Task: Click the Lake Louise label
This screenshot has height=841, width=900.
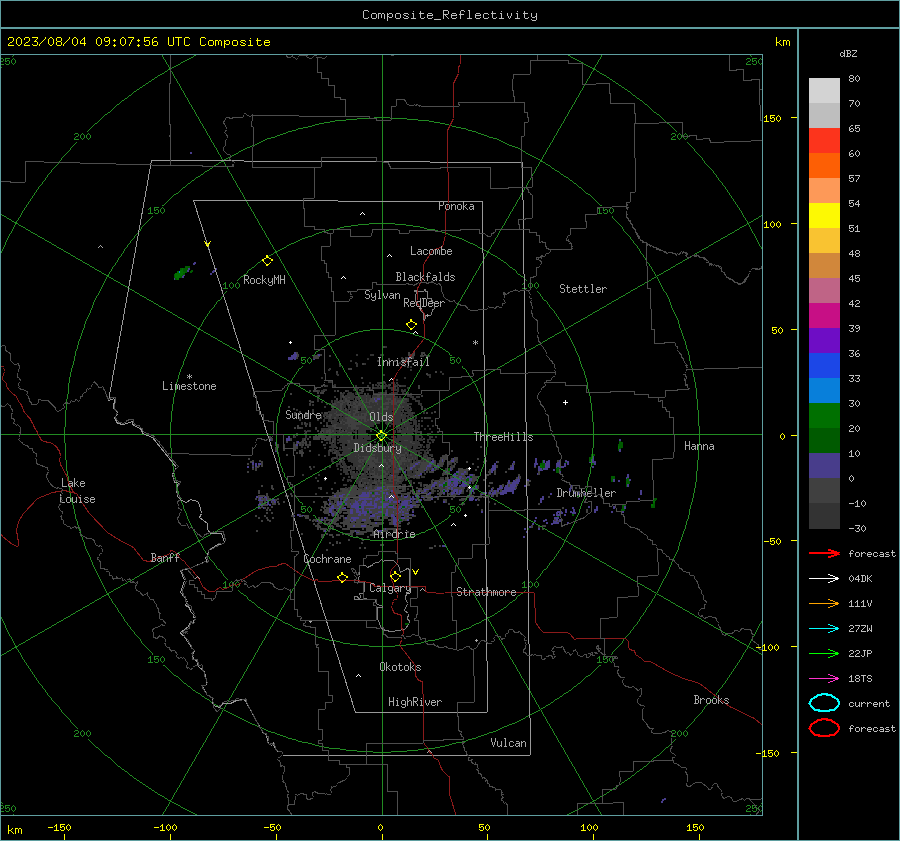Action: click(77, 491)
